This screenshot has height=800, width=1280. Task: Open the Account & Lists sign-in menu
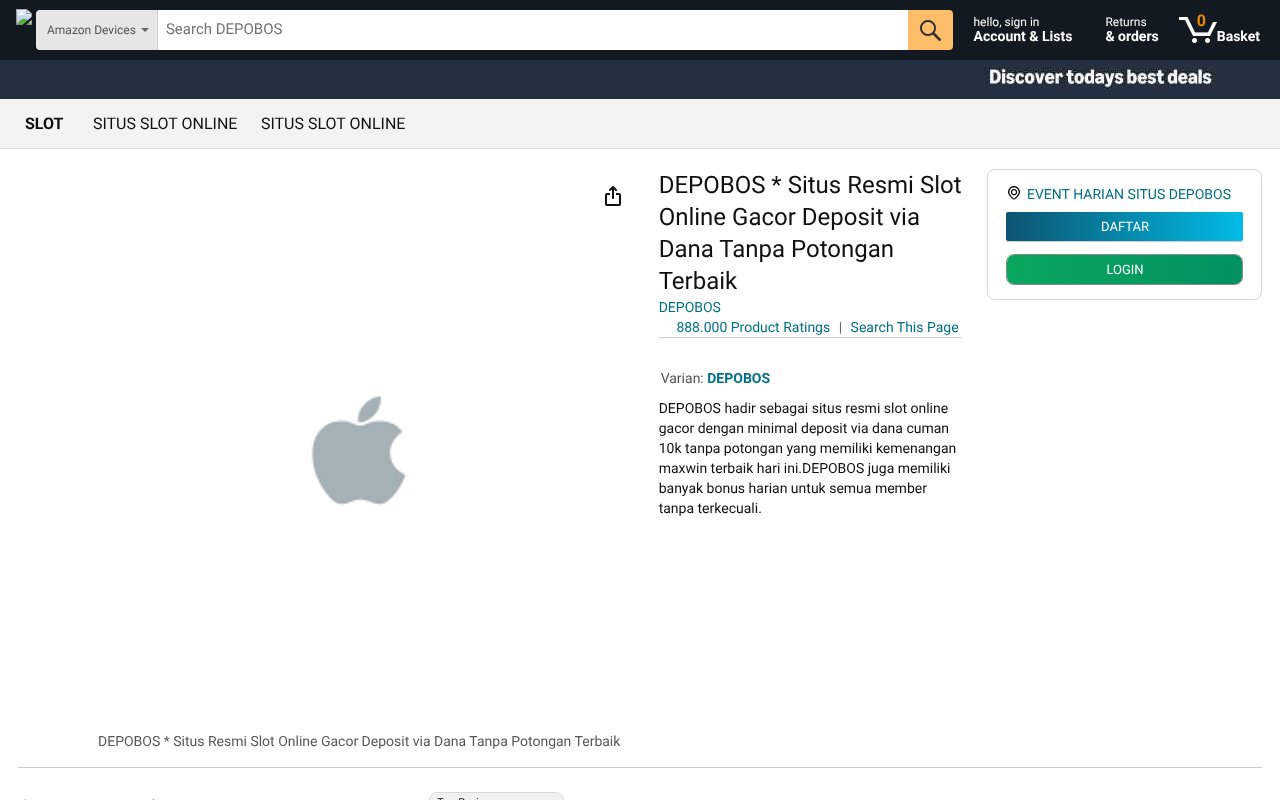point(1022,30)
